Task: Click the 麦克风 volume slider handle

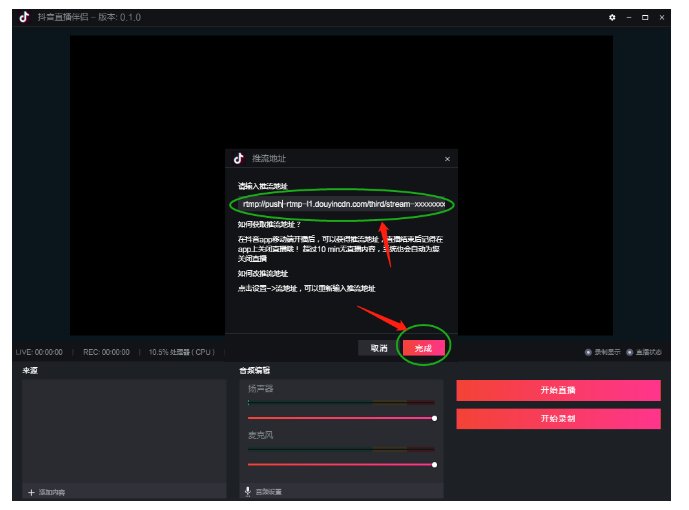Action: (434, 464)
